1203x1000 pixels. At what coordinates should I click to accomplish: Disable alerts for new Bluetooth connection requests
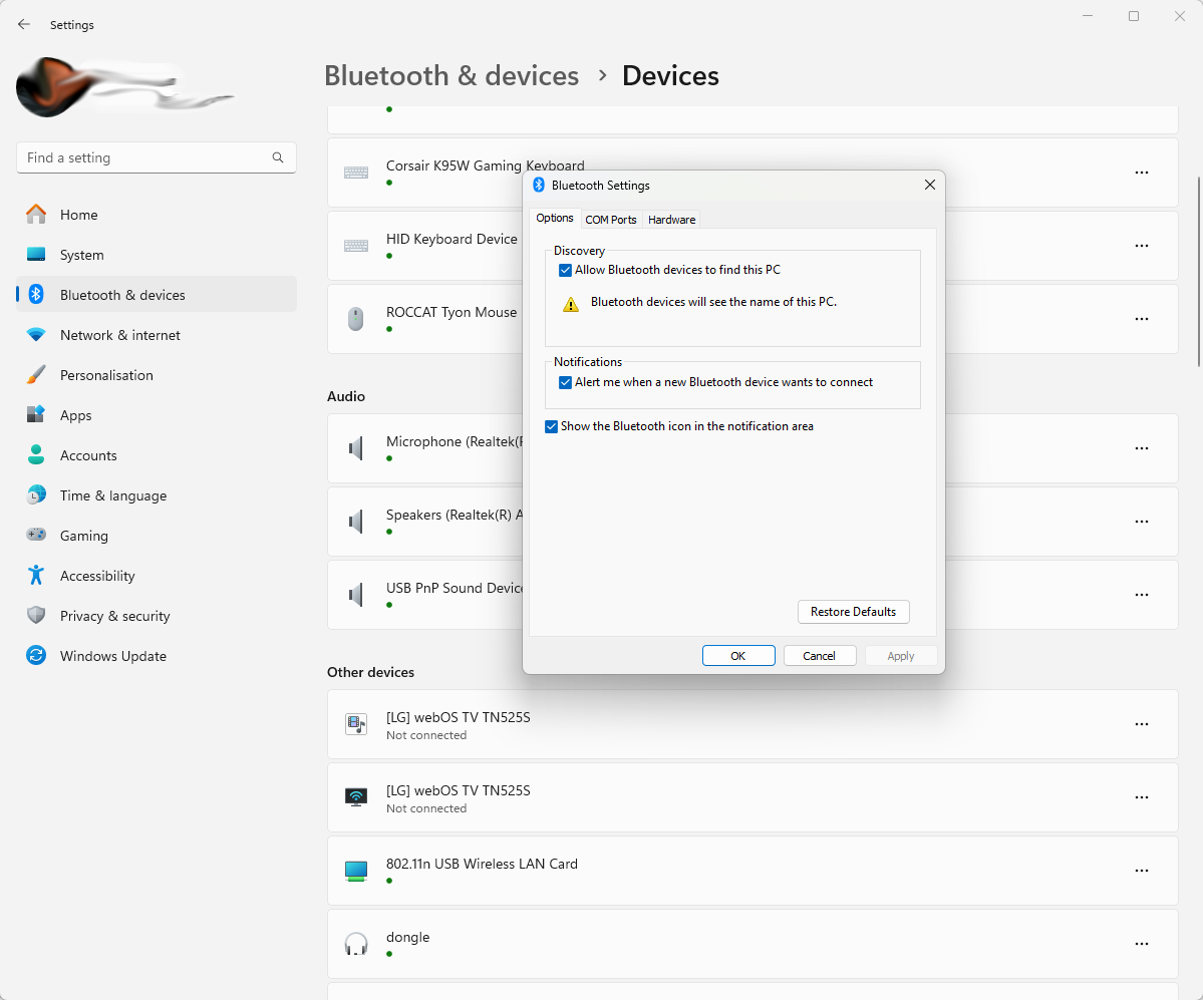coord(566,382)
